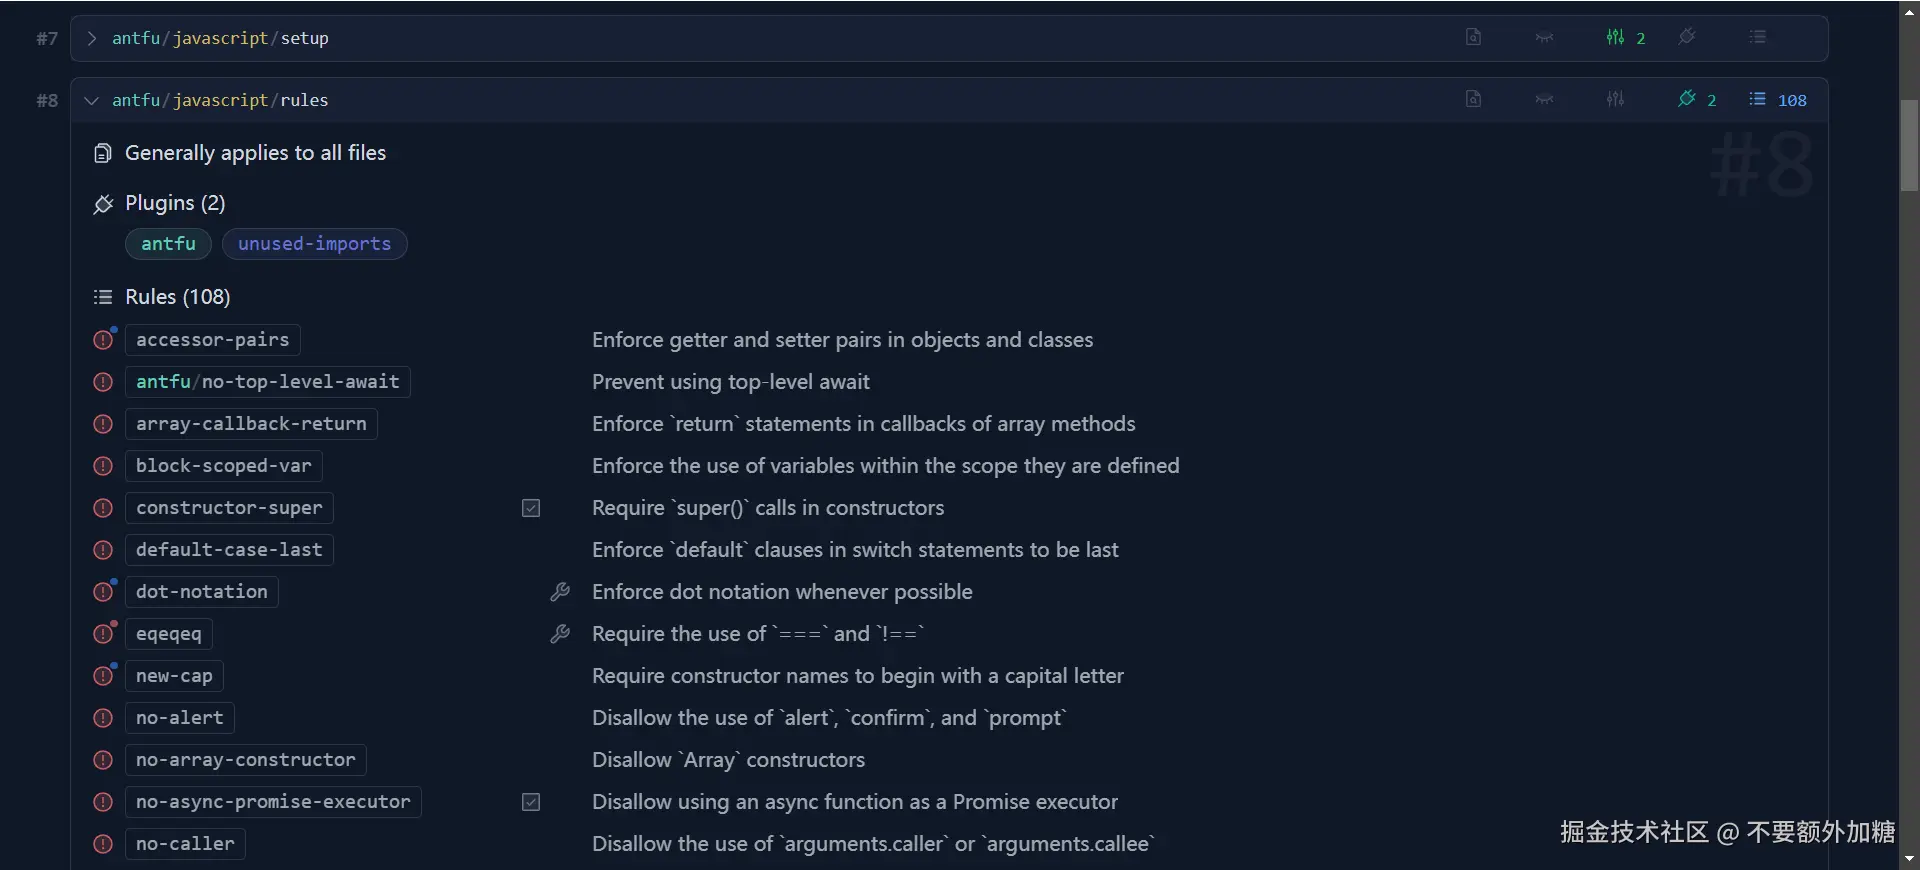Select the antfu/no-top-level-await rule name
This screenshot has height=870, width=1920.
(x=267, y=382)
